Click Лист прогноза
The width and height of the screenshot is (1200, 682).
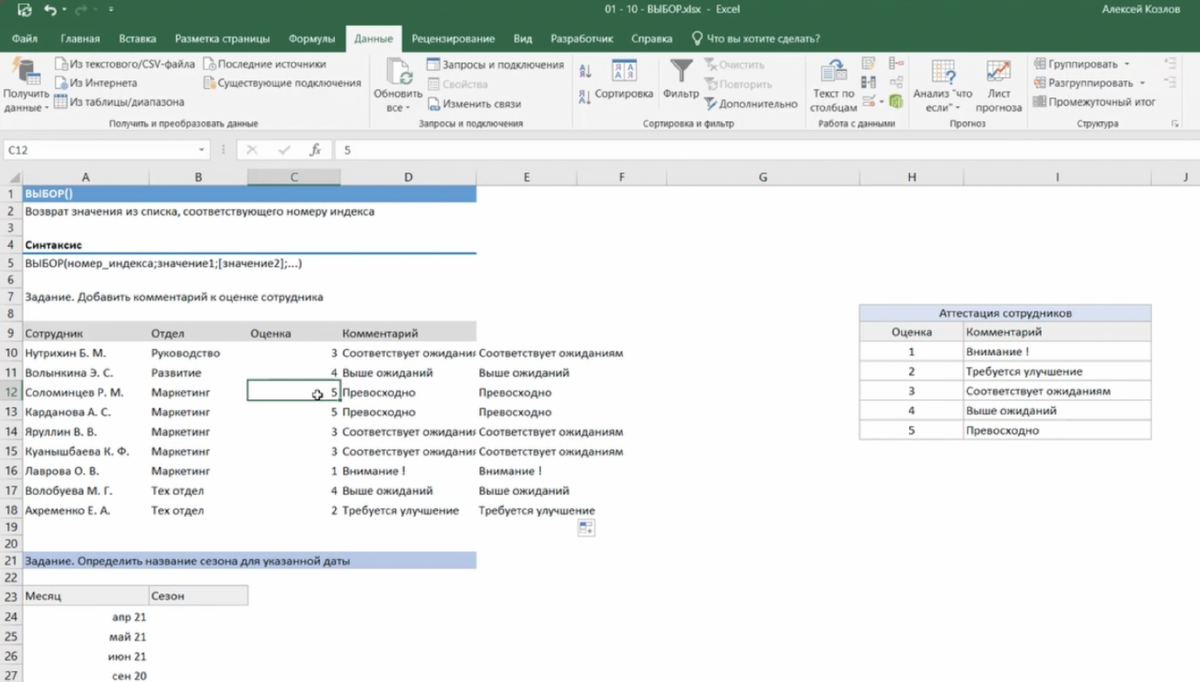click(998, 85)
